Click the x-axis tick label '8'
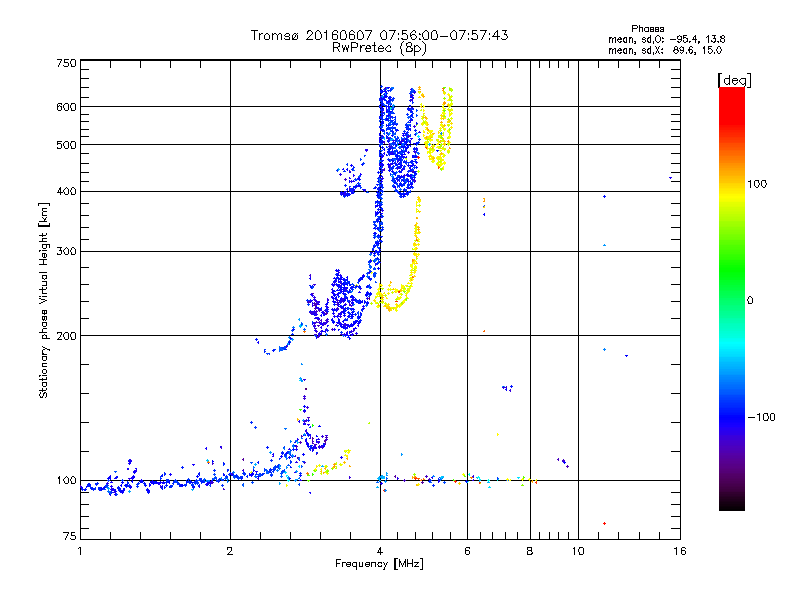 [530, 551]
